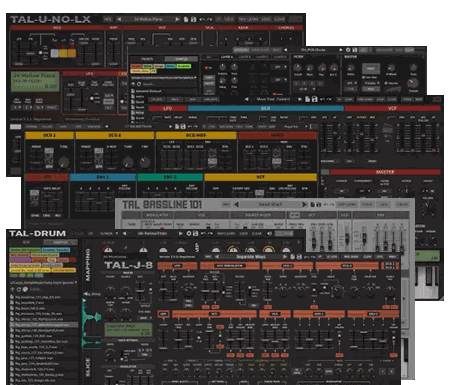Open the pads count dropdown in TAL-Drum header
Image resolution: width=450 pixels, height=385 pixels.
(x=109, y=234)
